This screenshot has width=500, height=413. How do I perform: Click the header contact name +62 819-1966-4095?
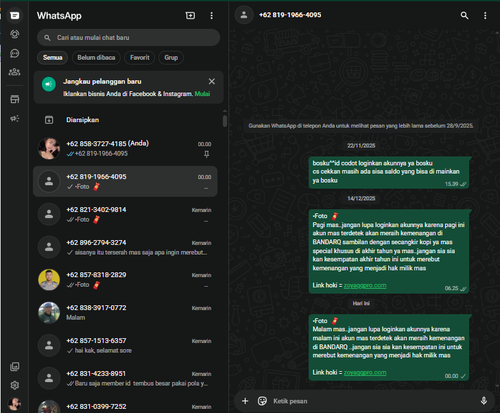coord(290,15)
